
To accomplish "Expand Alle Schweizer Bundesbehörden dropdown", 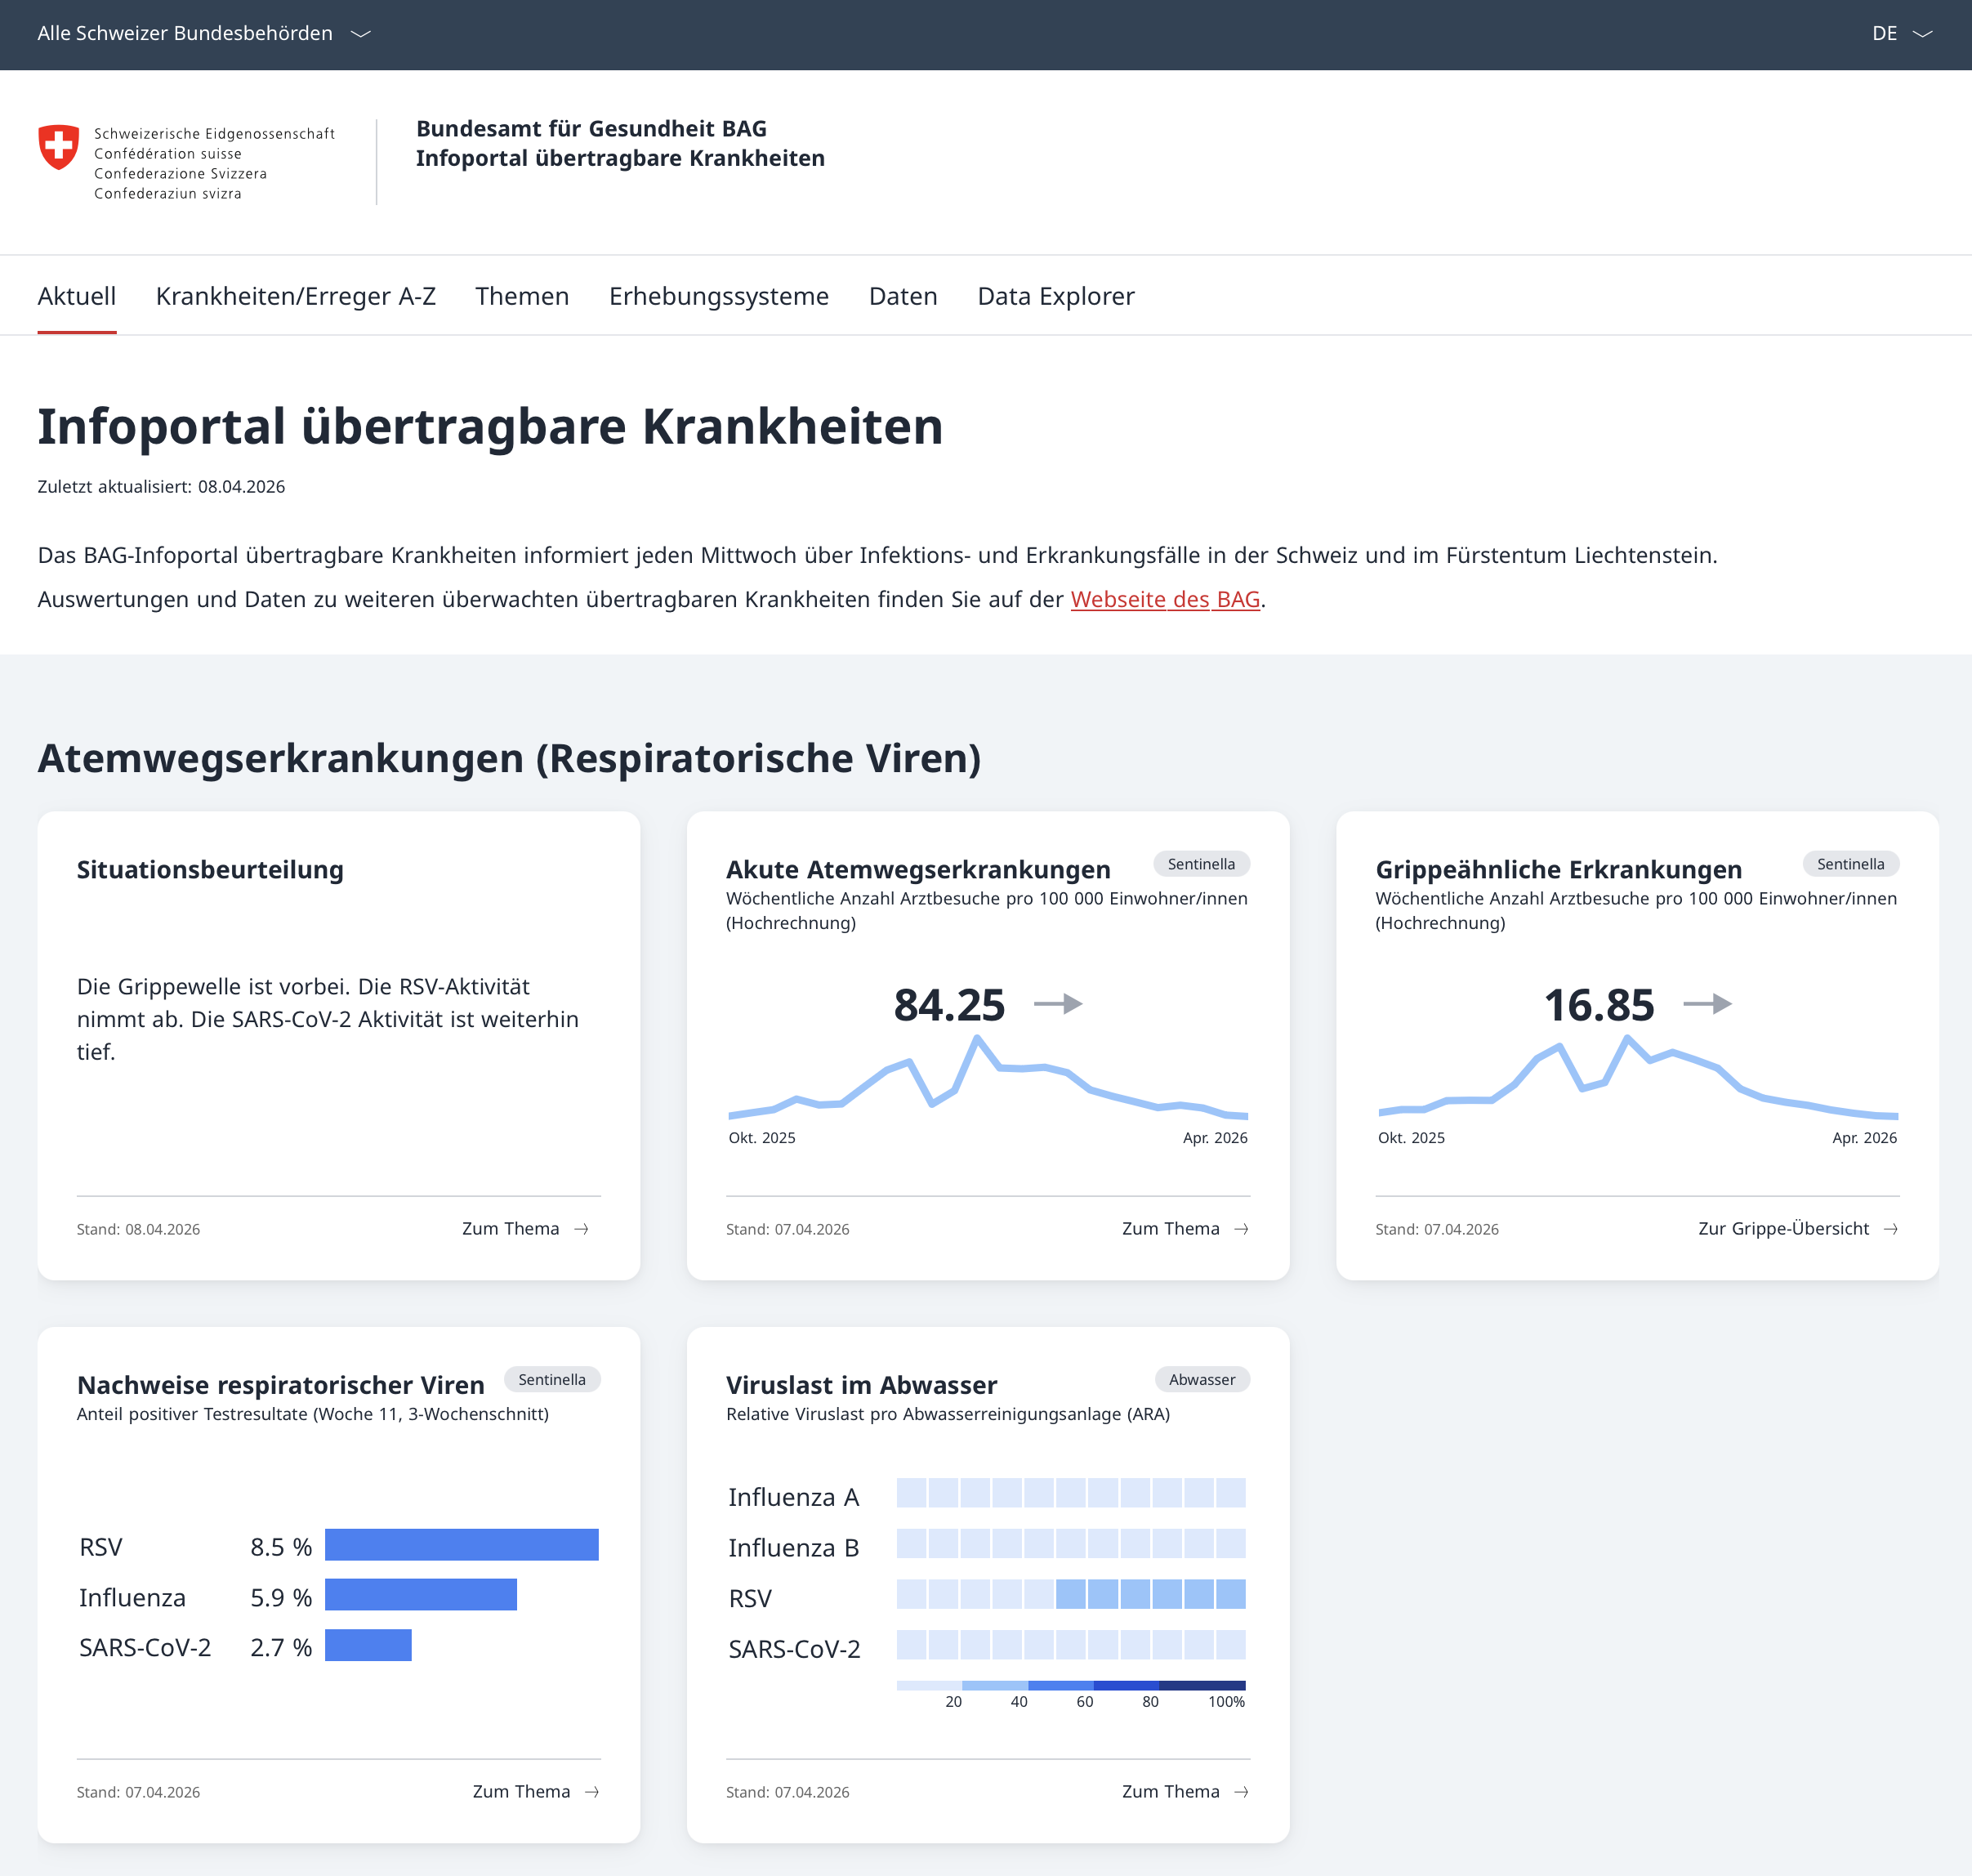I will click(185, 33).
